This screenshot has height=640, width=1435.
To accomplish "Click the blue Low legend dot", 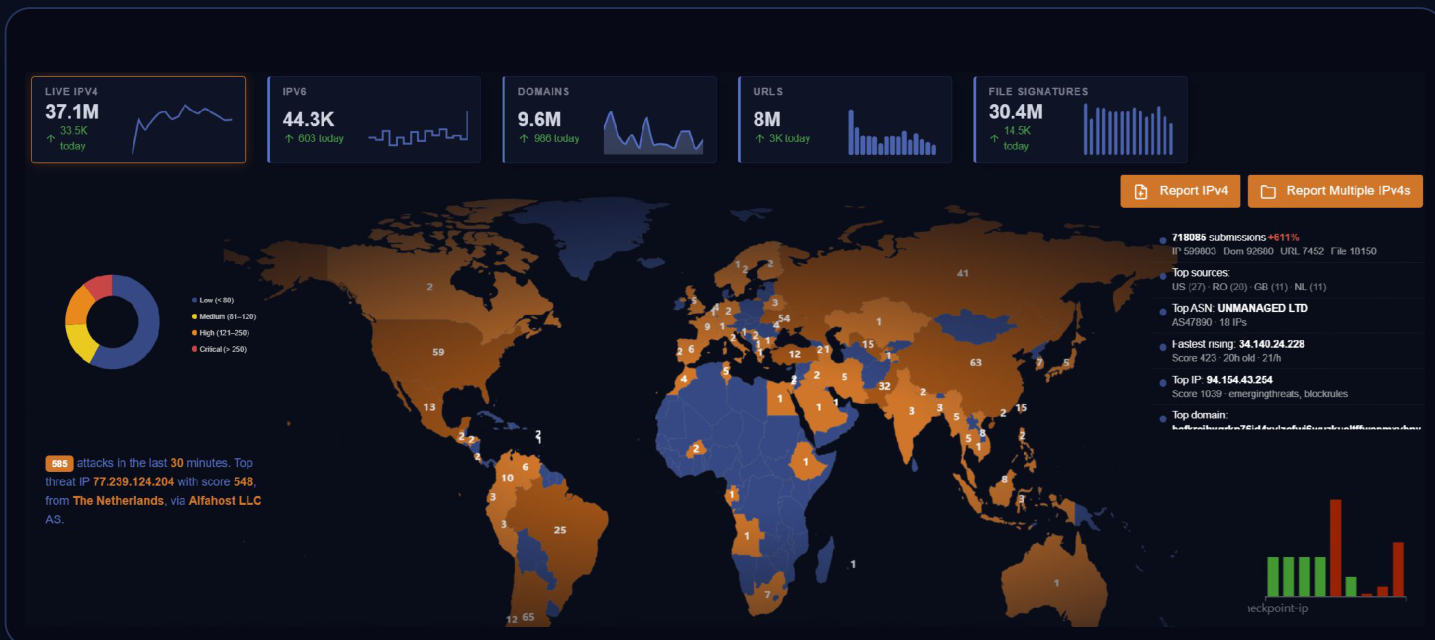I will pos(194,300).
